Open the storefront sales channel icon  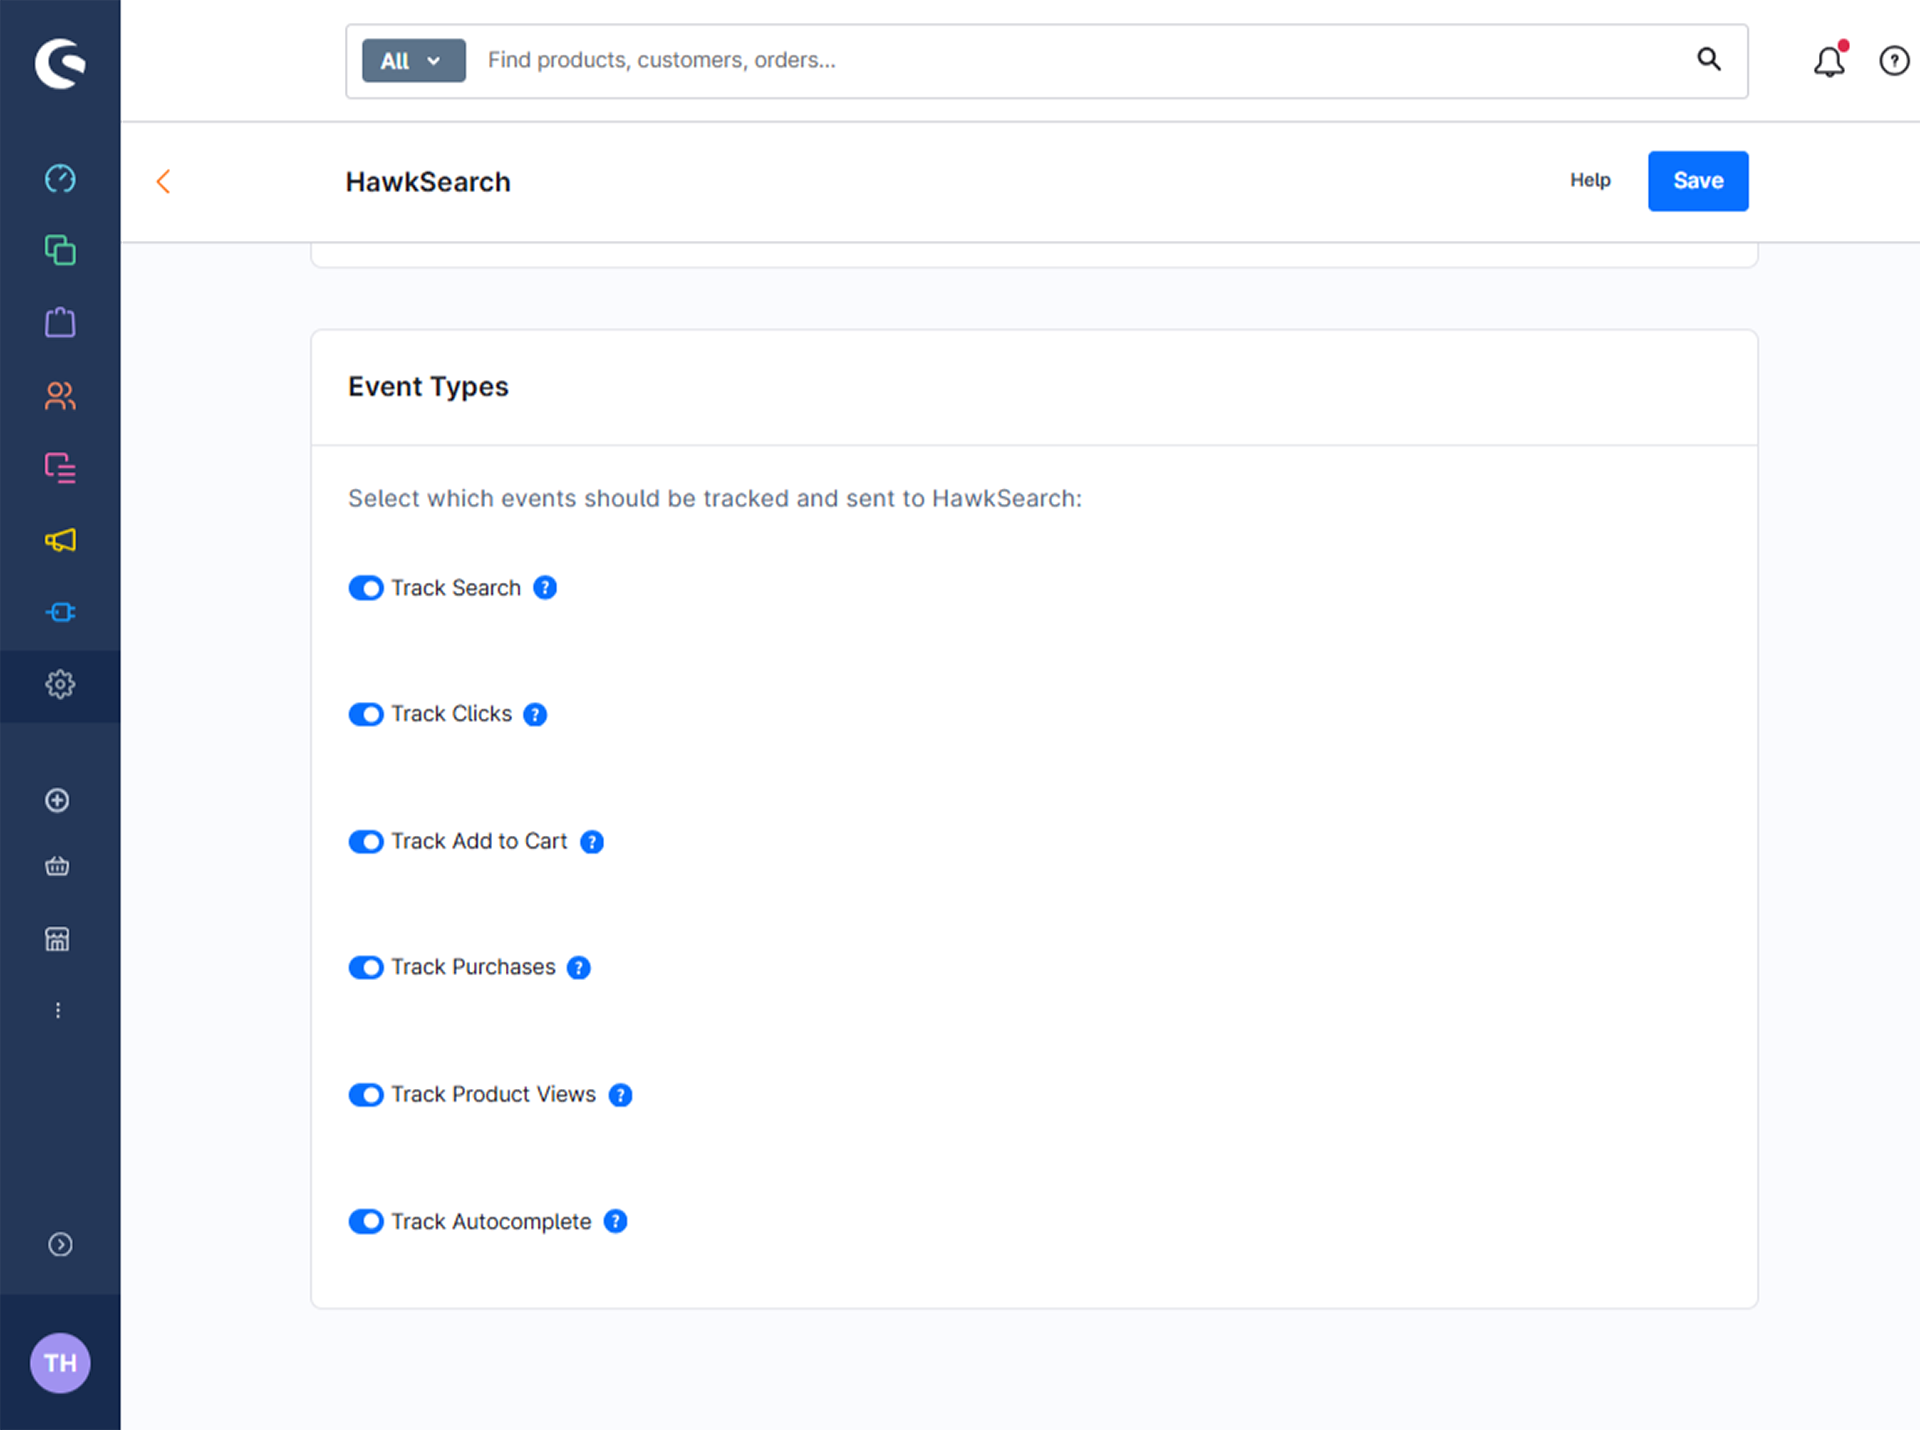coord(57,939)
